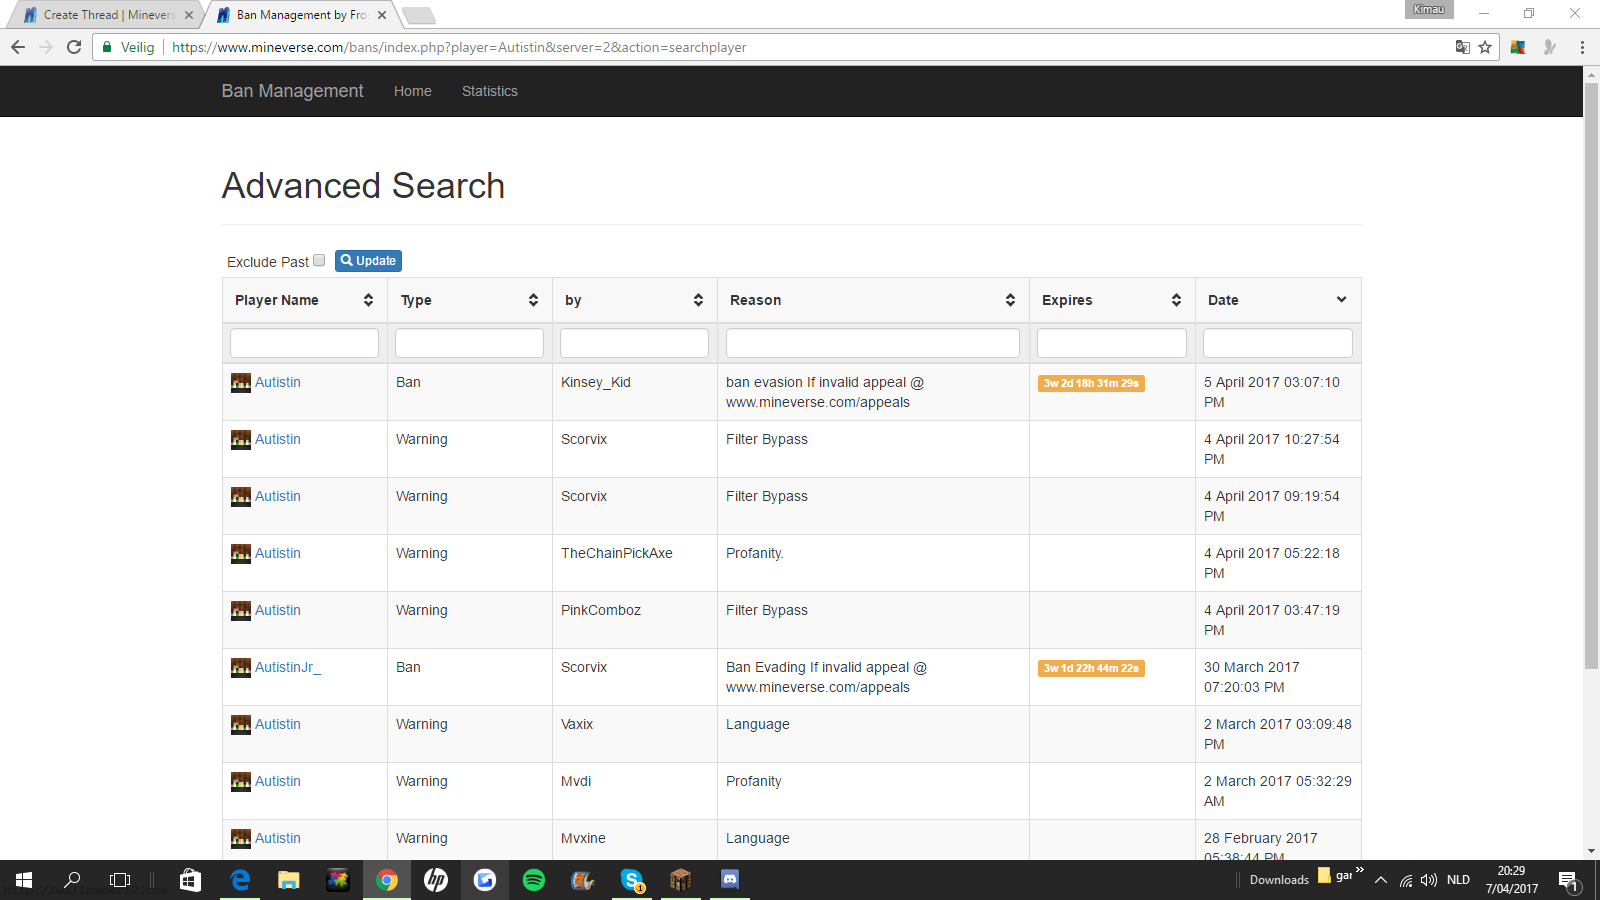Open the Statistics navigation item
Viewport: 1600px width, 900px height.
(x=490, y=91)
